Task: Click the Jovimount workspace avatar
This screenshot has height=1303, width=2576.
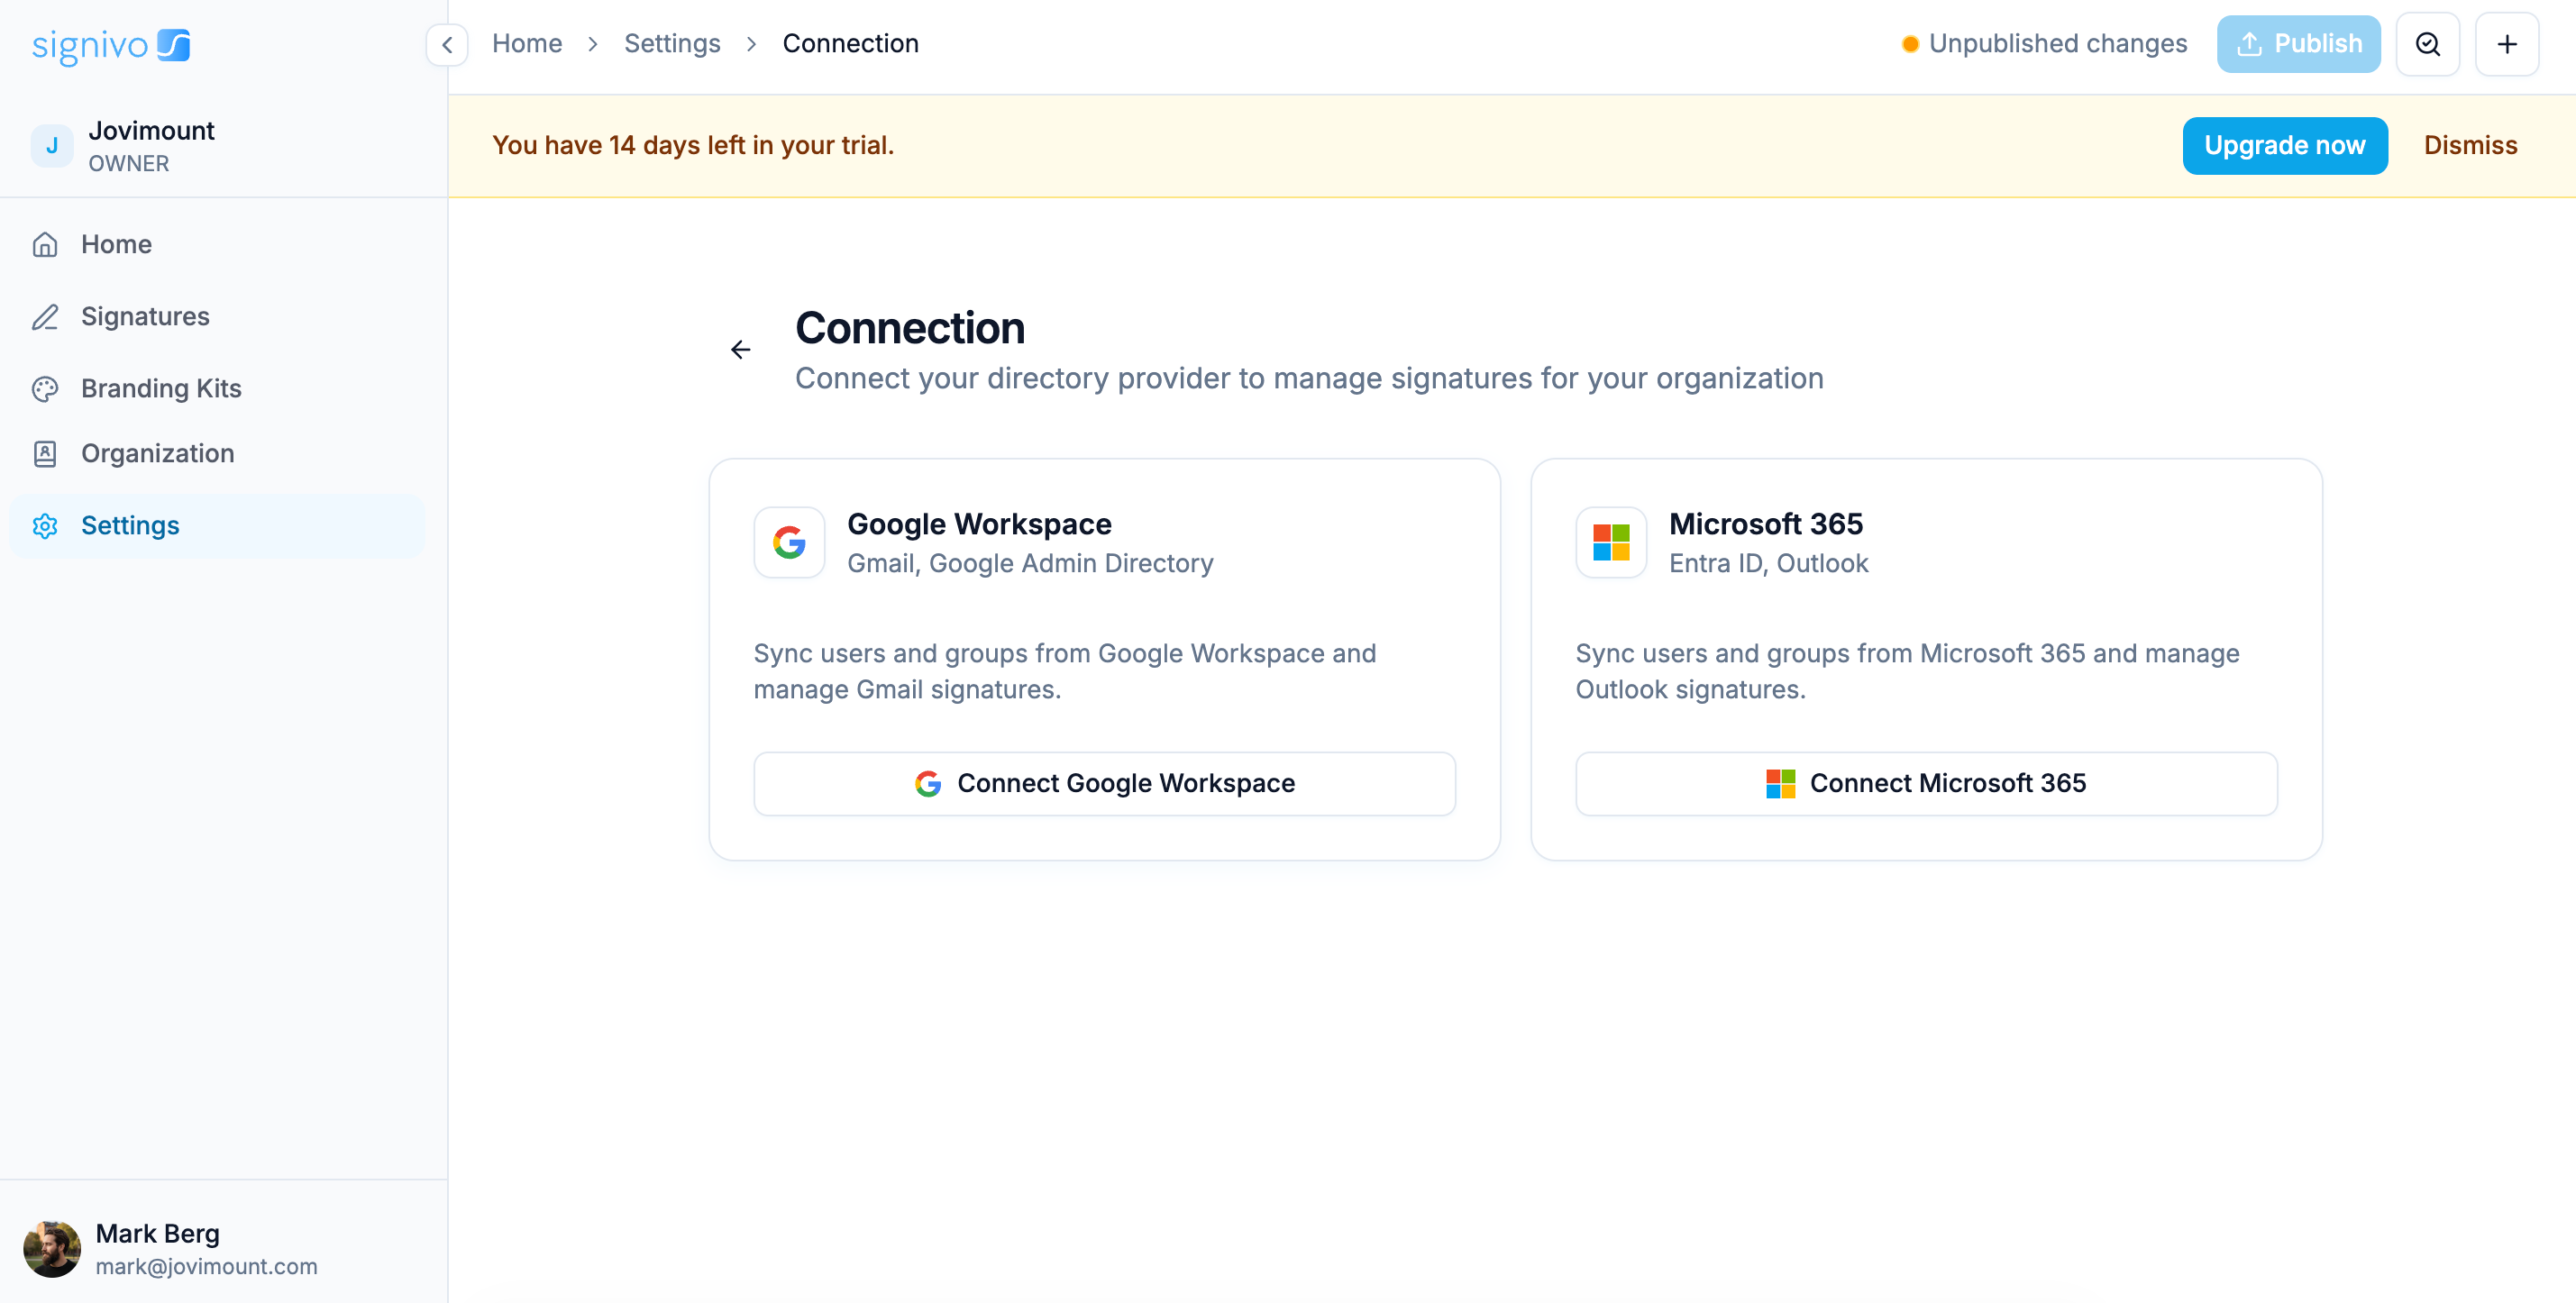Action: 52,146
